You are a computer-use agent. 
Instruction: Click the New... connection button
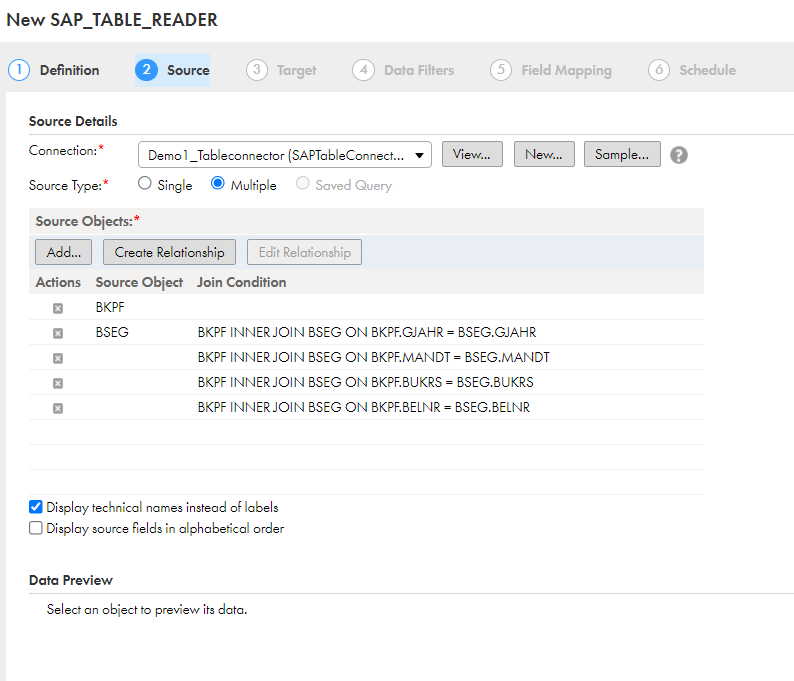pos(544,154)
